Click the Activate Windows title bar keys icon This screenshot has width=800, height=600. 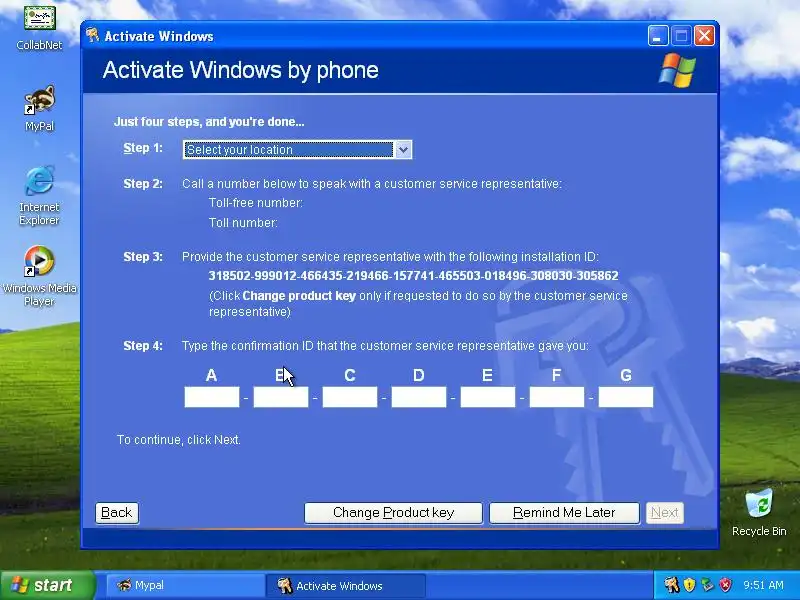92,35
